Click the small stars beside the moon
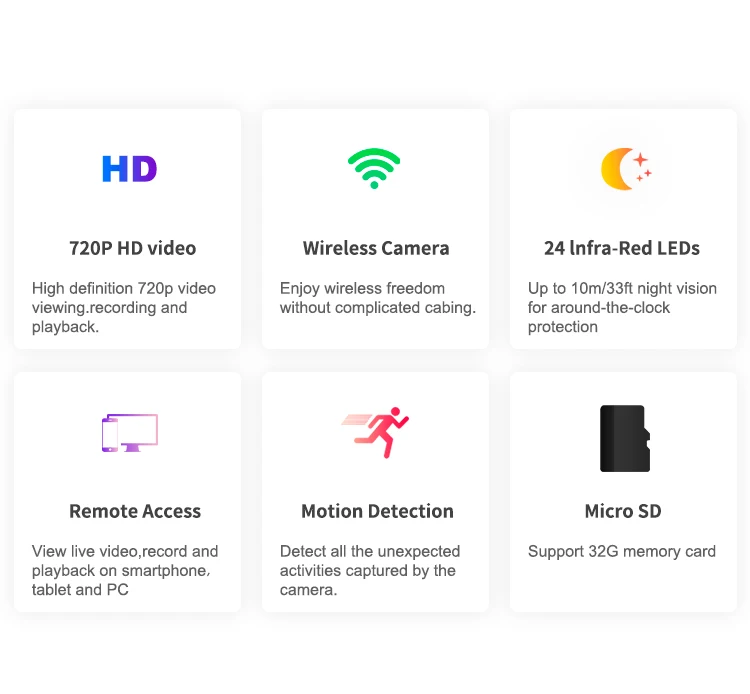This screenshot has height=694, width=750. (643, 166)
